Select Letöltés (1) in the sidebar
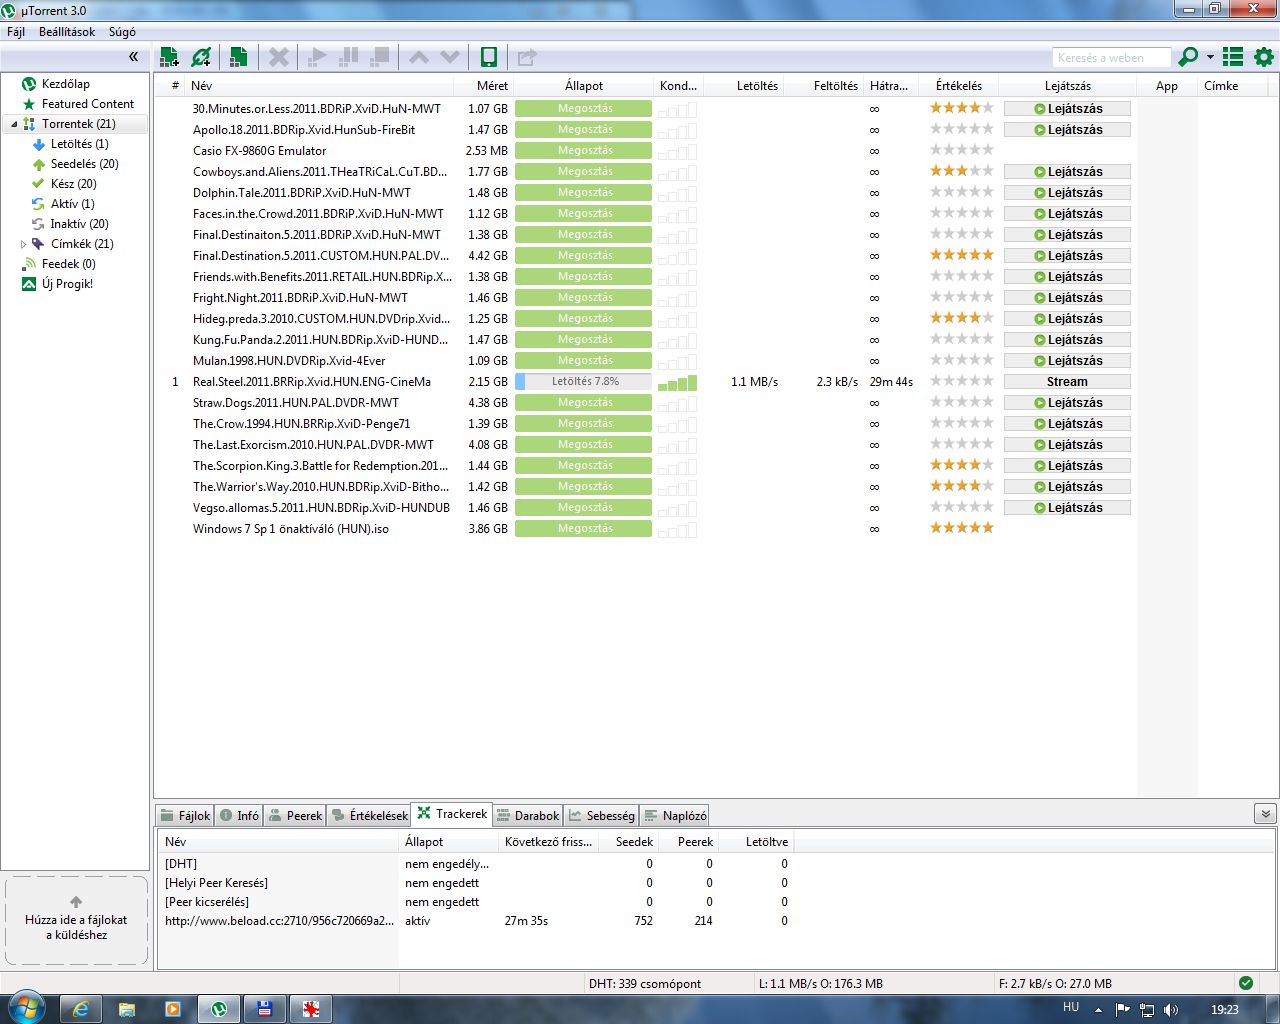The width and height of the screenshot is (1280, 1024). tap(80, 144)
